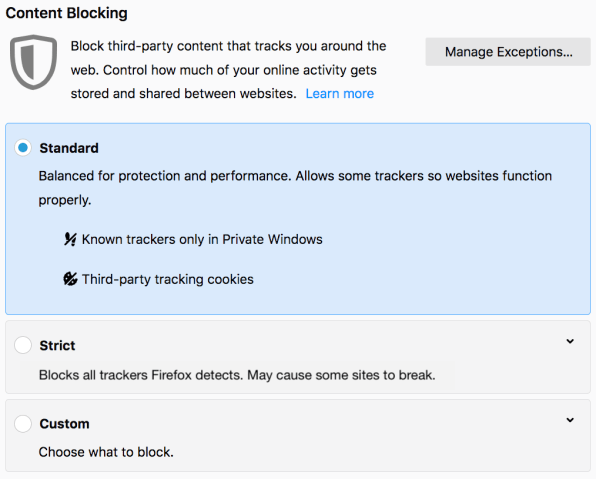
Task: Click the Content Blocking heading
Action: 67,13
